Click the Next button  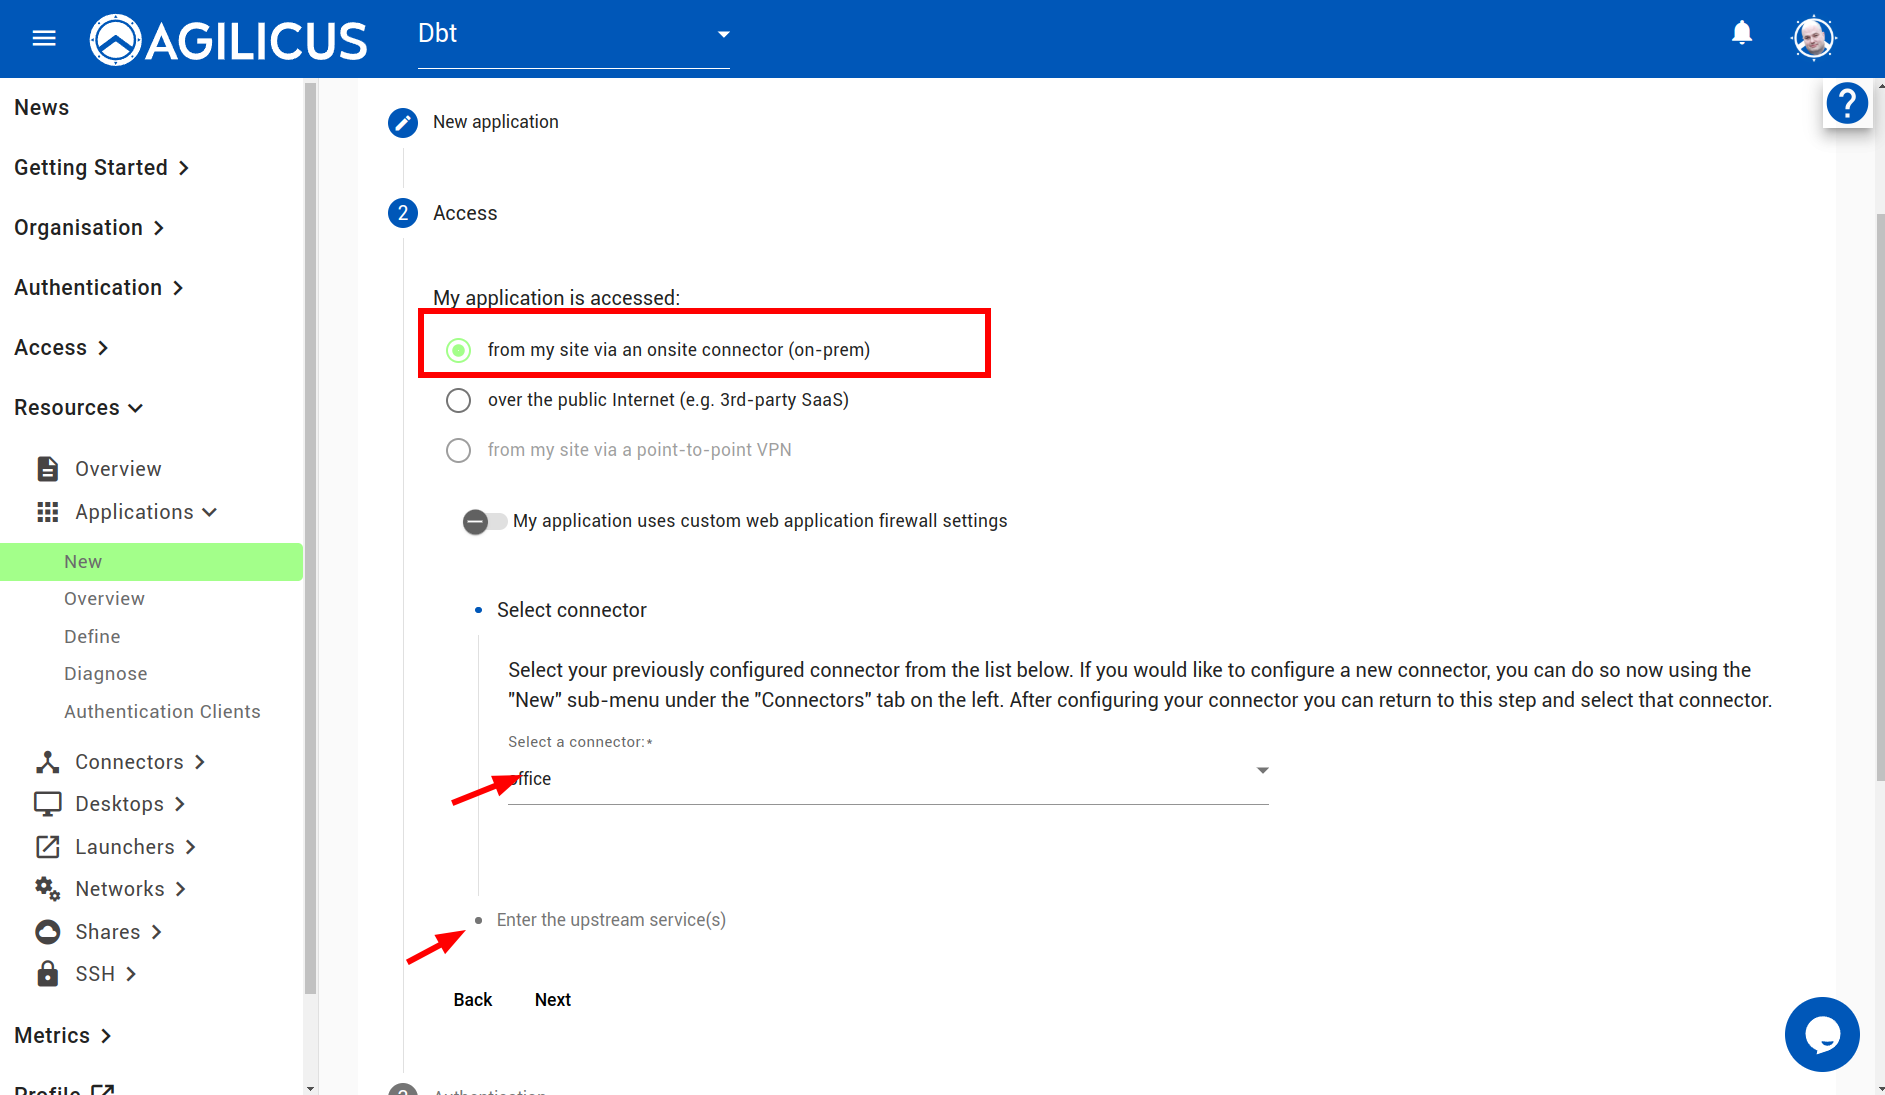tap(552, 1000)
